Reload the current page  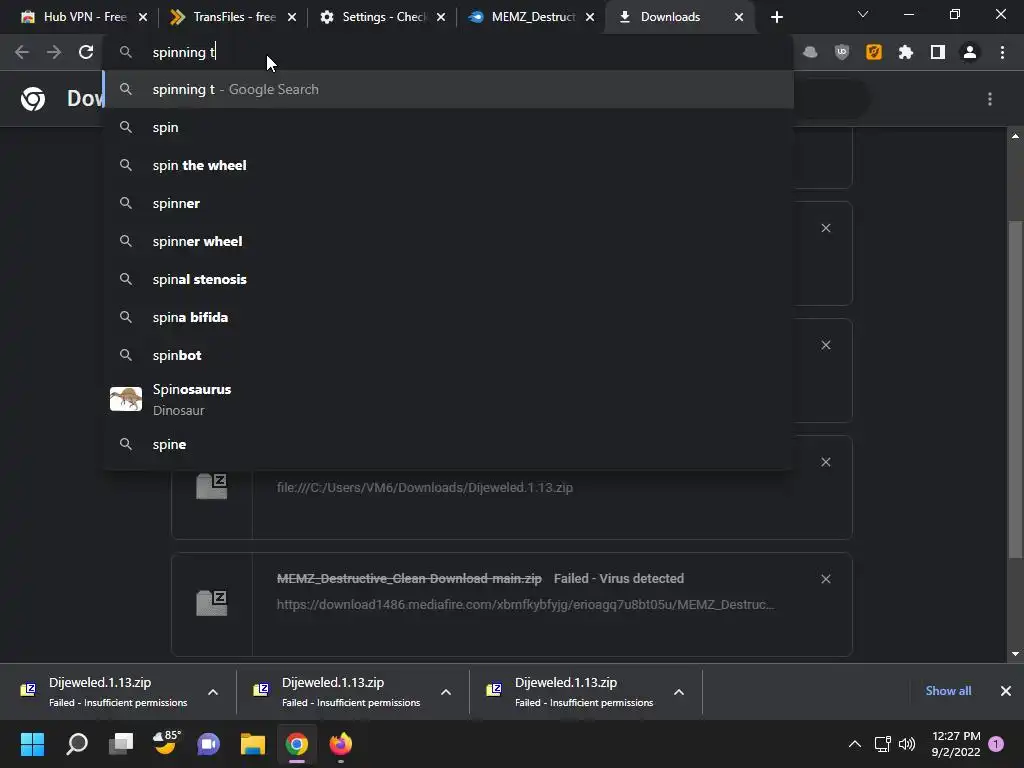(86, 52)
